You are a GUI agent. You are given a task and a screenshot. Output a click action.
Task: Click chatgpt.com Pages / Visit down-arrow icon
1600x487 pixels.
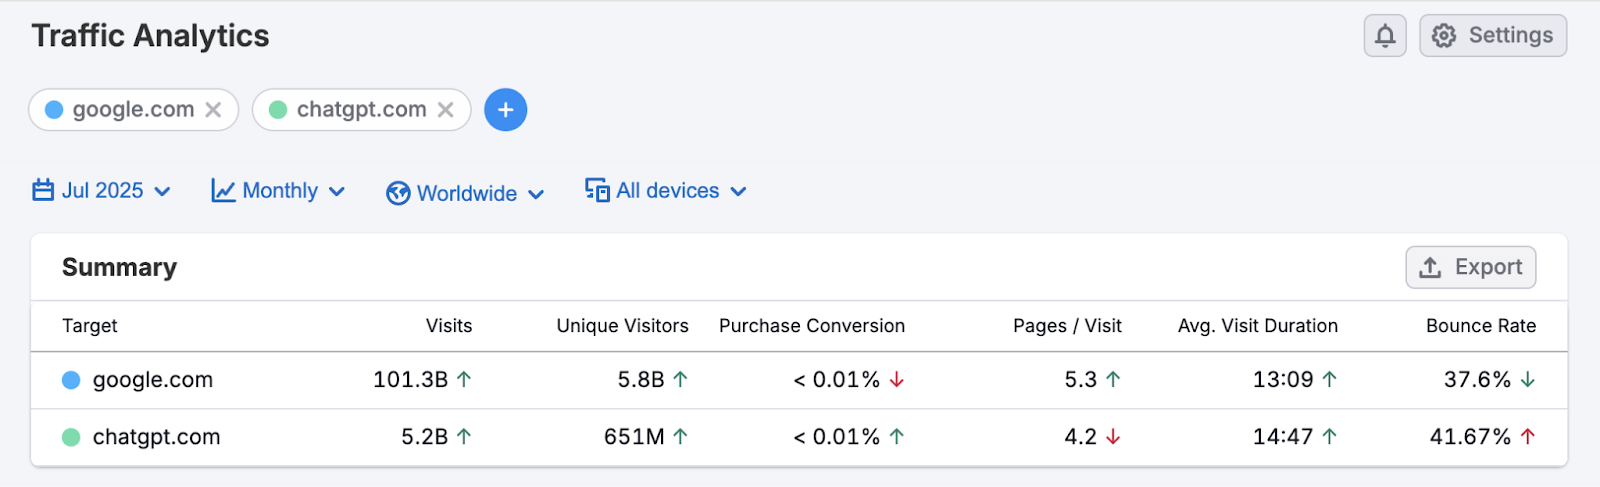pos(1113,437)
